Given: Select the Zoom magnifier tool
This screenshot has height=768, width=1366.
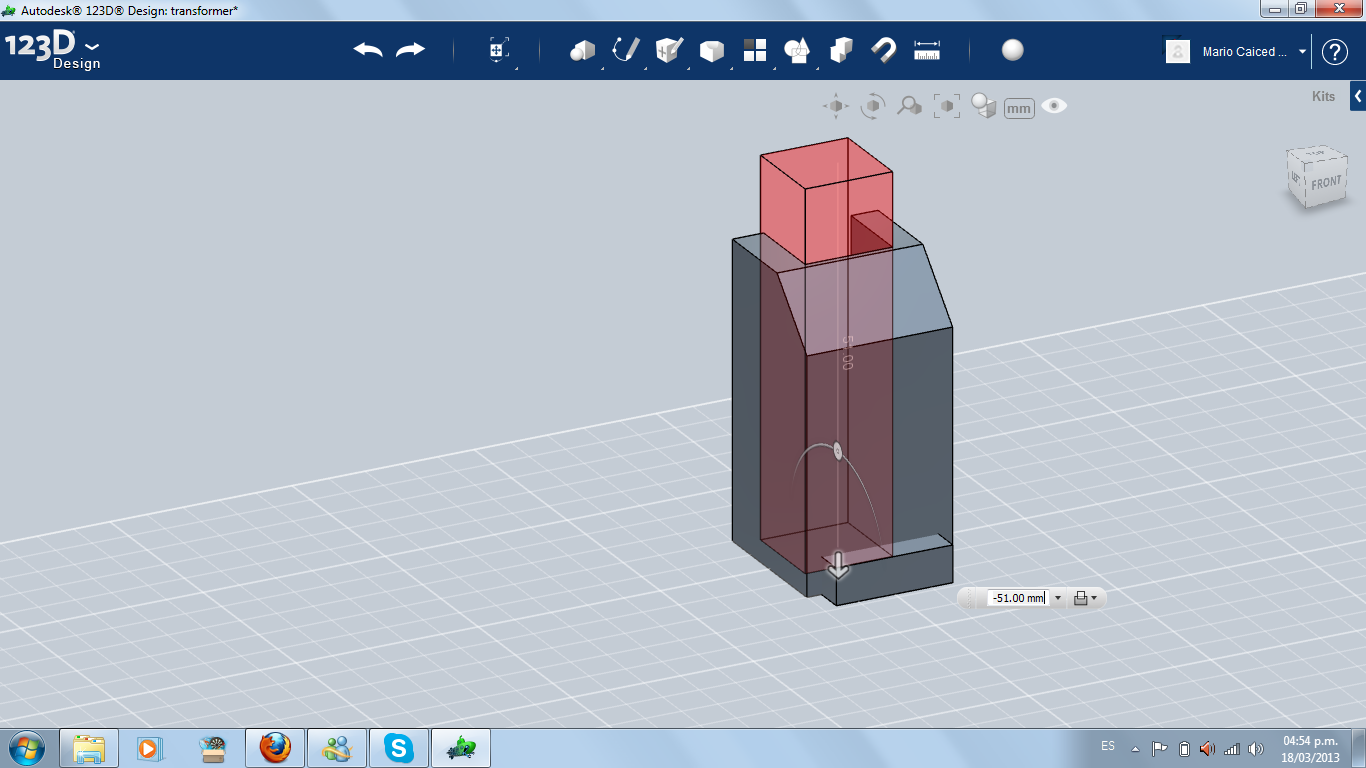Looking at the screenshot, I should [x=909, y=106].
